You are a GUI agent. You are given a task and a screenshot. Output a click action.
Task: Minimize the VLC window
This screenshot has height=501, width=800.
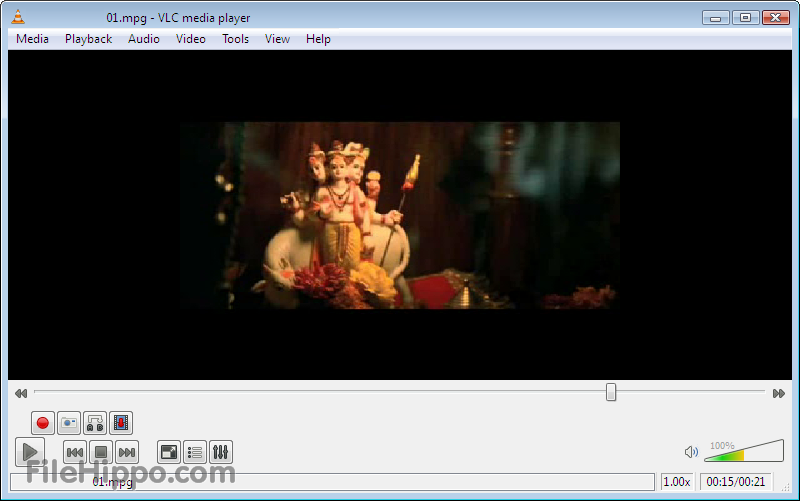[x=715, y=18]
